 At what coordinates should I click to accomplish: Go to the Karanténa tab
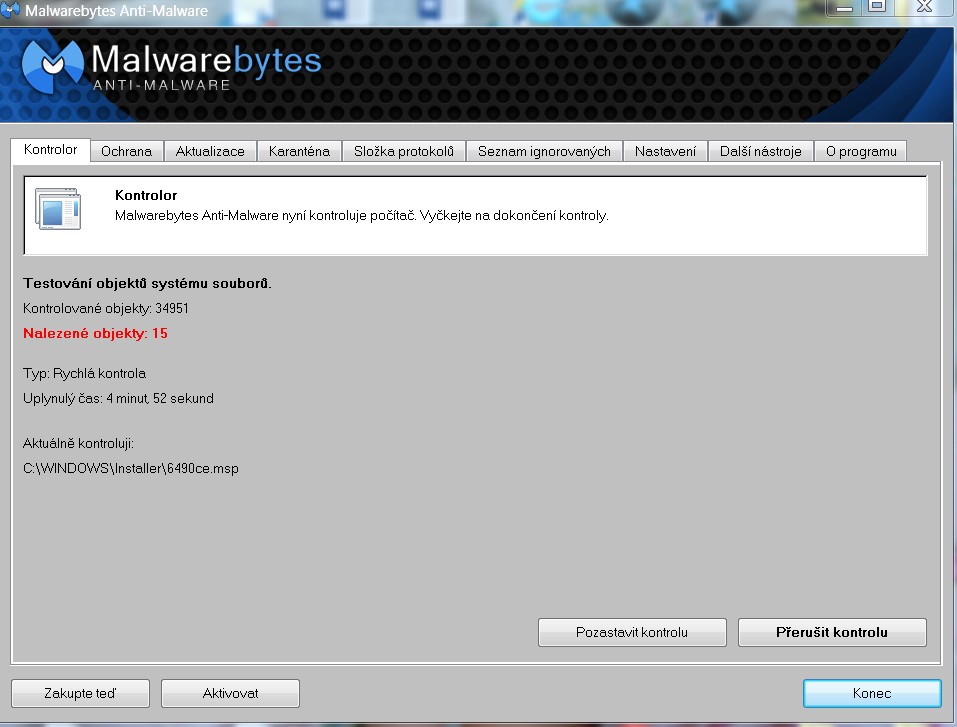[x=299, y=151]
